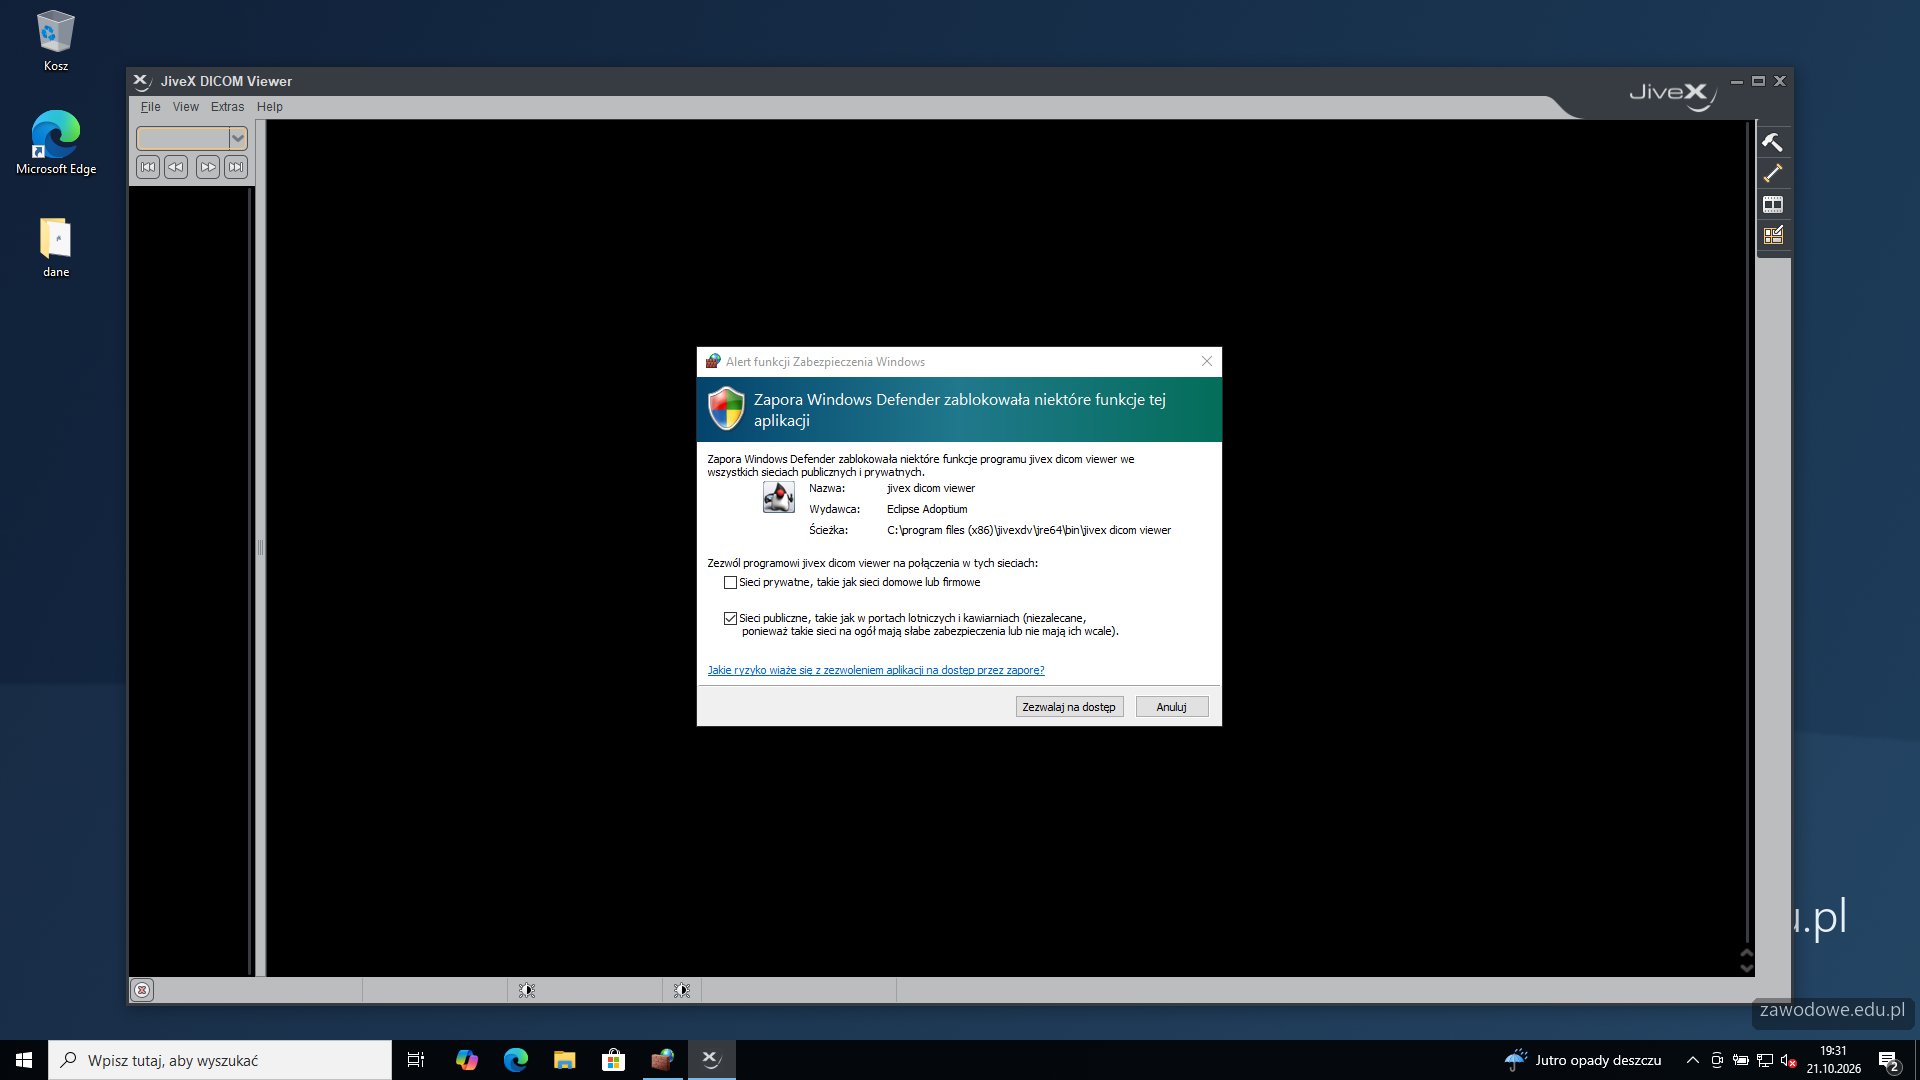Select the distance measurement tool
This screenshot has width=1920, height=1080.
pos(1773,173)
